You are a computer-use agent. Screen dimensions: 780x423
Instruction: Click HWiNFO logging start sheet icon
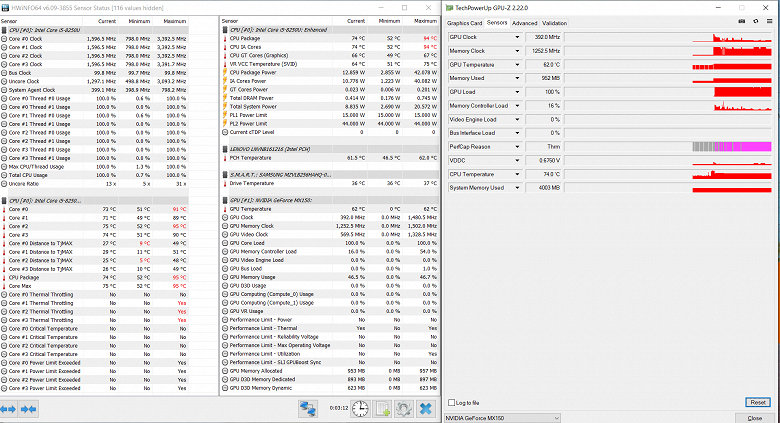382,409
